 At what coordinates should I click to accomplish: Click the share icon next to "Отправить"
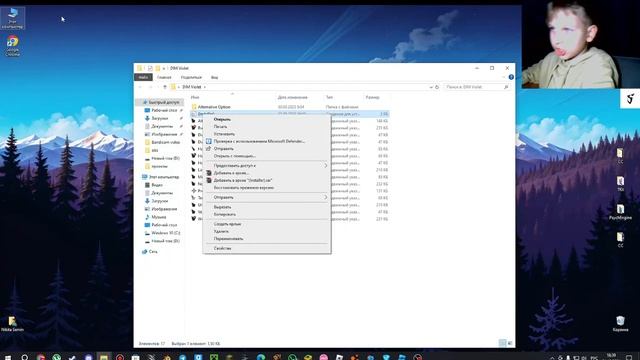click(x=209, y=149)
